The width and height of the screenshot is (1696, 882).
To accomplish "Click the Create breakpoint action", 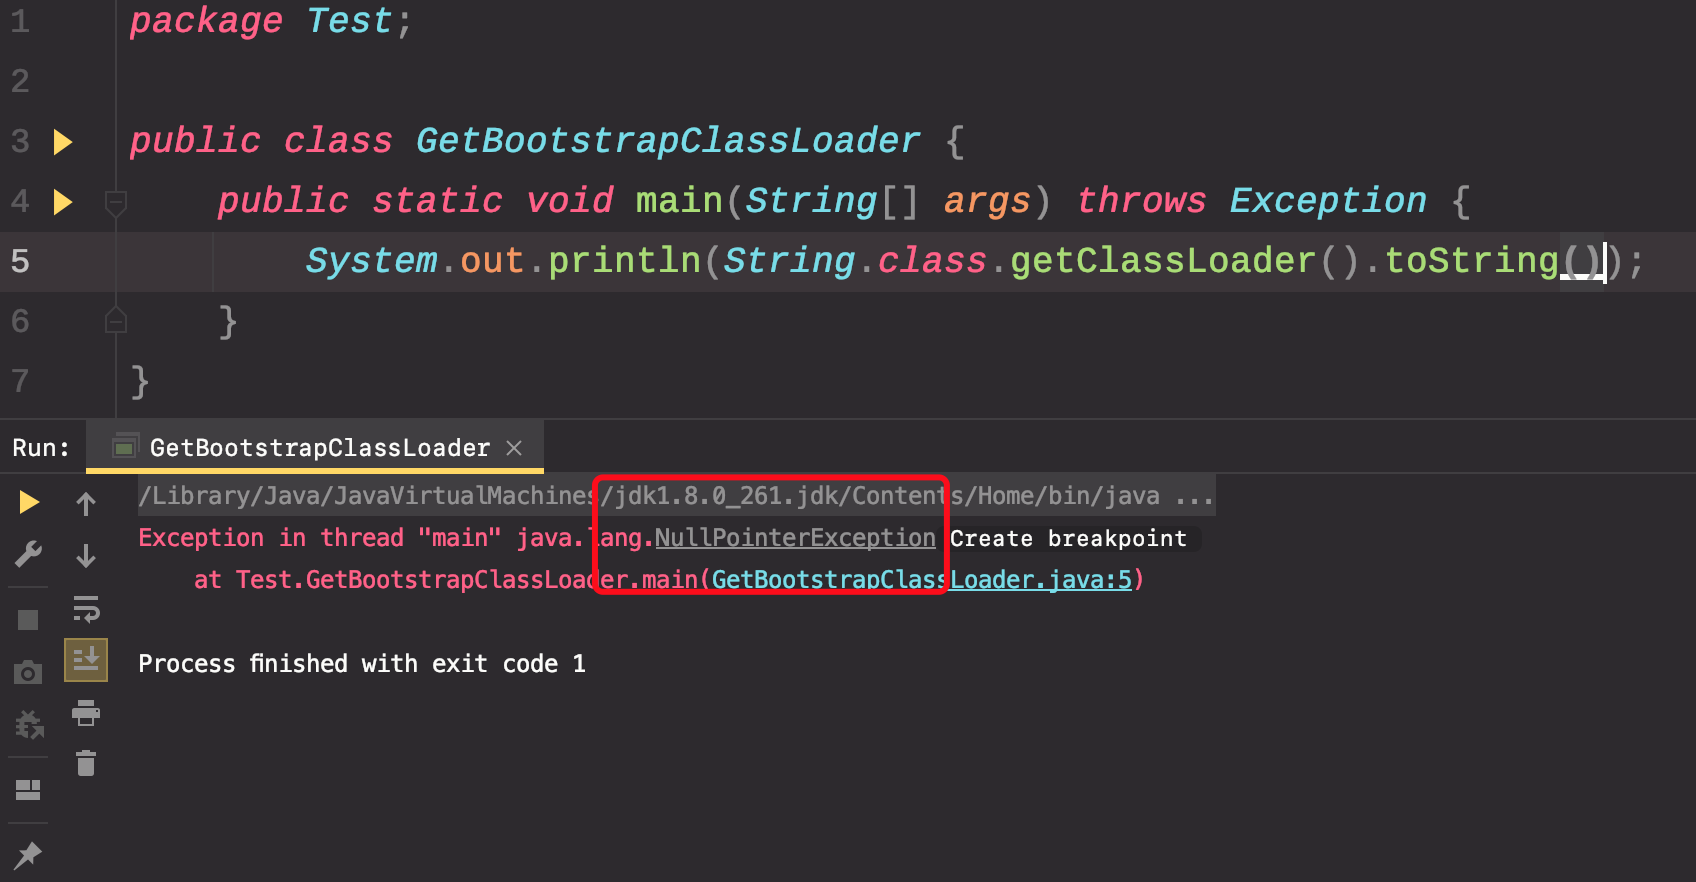I will tap(1068, 539).
